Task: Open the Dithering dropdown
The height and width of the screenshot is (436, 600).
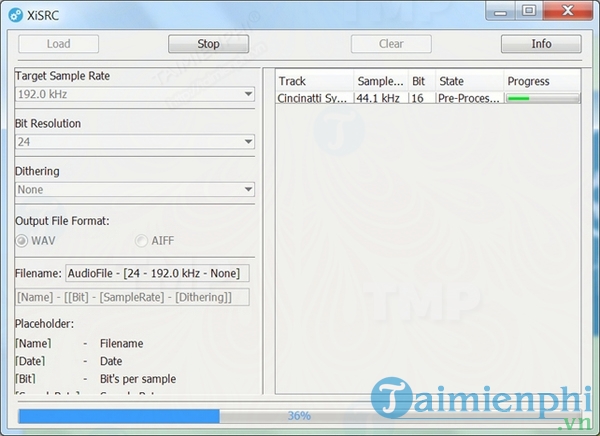Action: coord(135,189)
